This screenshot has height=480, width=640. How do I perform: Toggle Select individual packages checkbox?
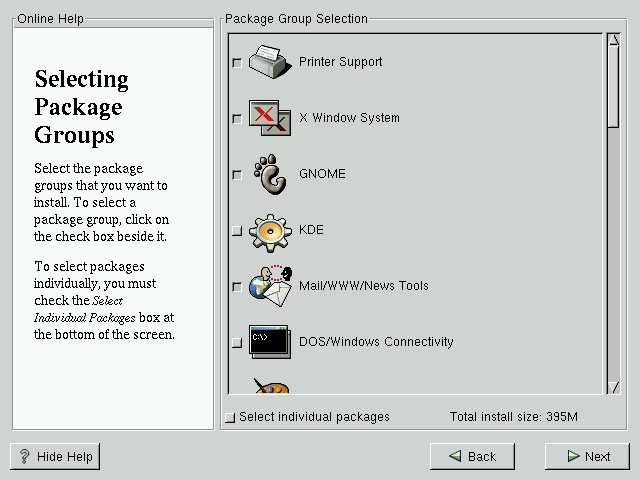(230, 418)
